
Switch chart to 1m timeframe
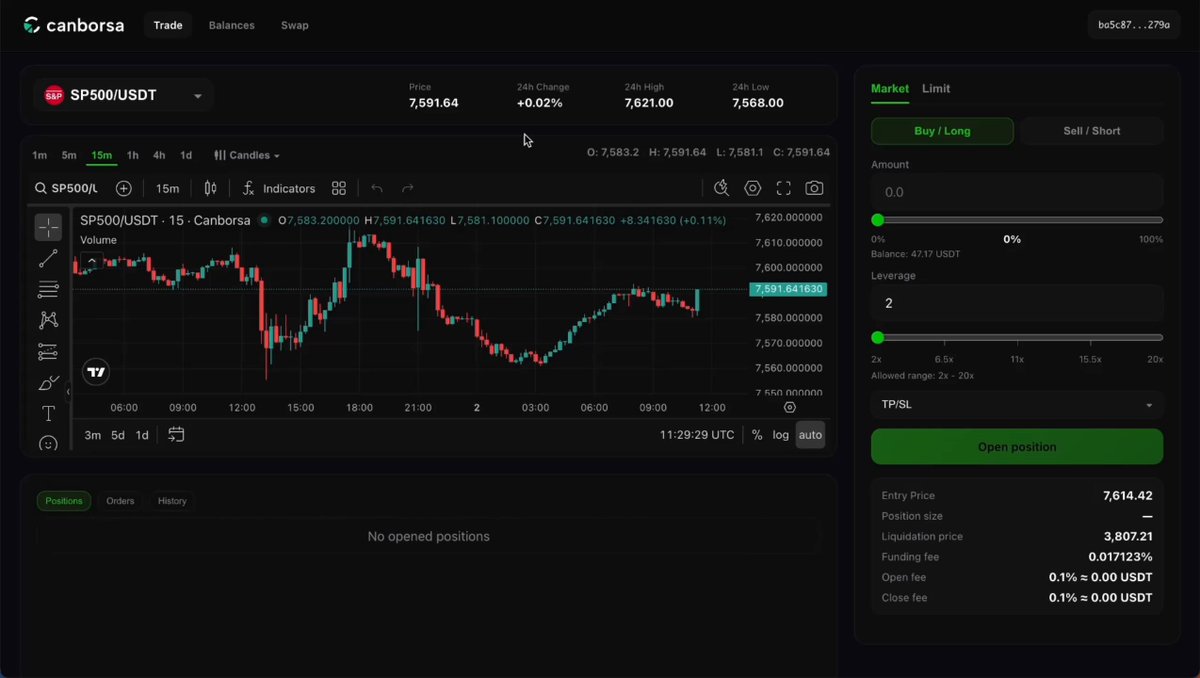pos(40,155)
